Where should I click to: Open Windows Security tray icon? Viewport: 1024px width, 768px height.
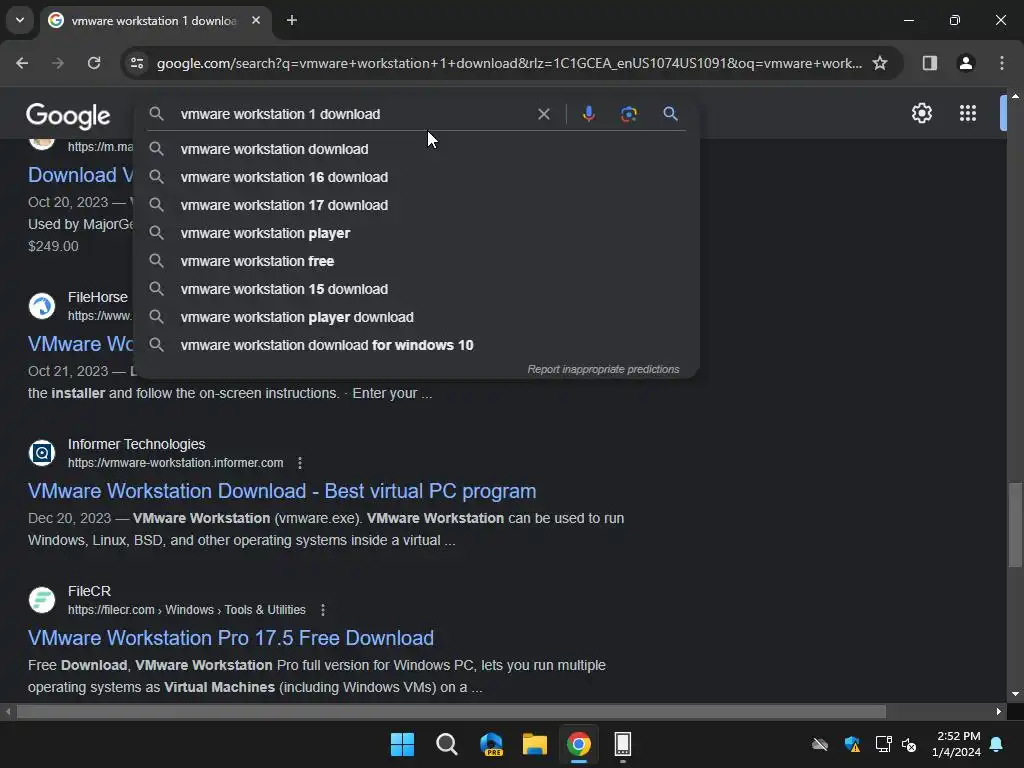[852, 744]
